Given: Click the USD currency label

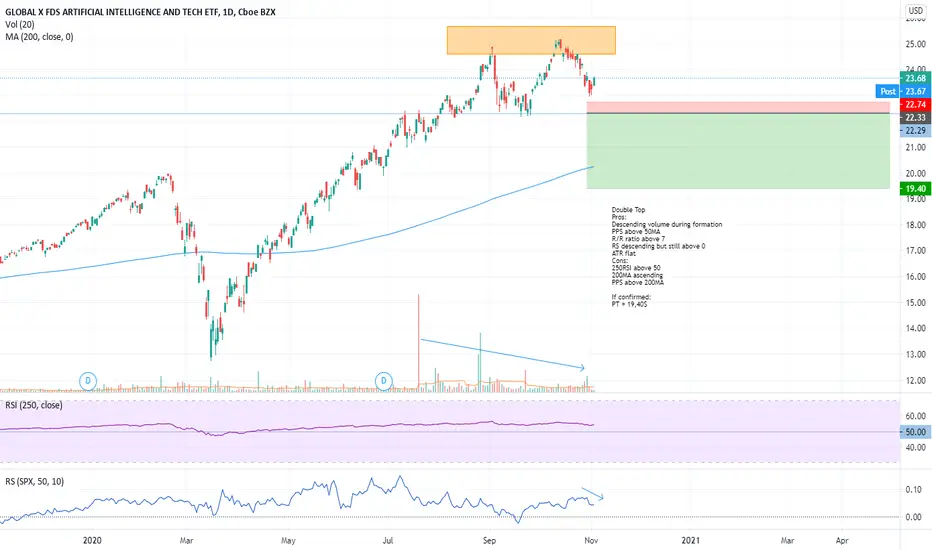Looking at the screenshot, I should tap(915, 10).
